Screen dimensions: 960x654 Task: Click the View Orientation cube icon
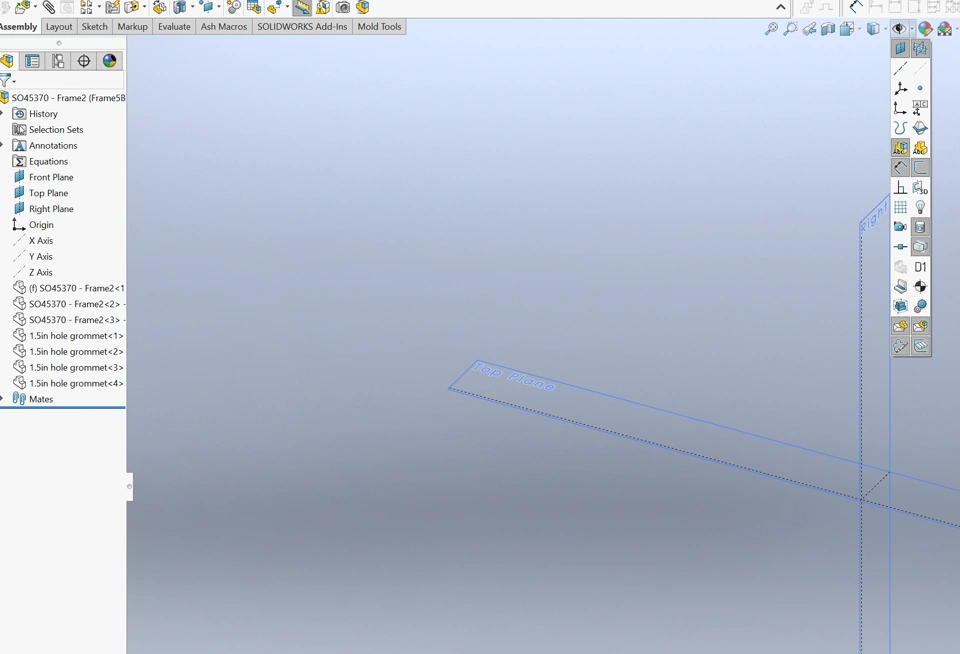click(847, 28)
